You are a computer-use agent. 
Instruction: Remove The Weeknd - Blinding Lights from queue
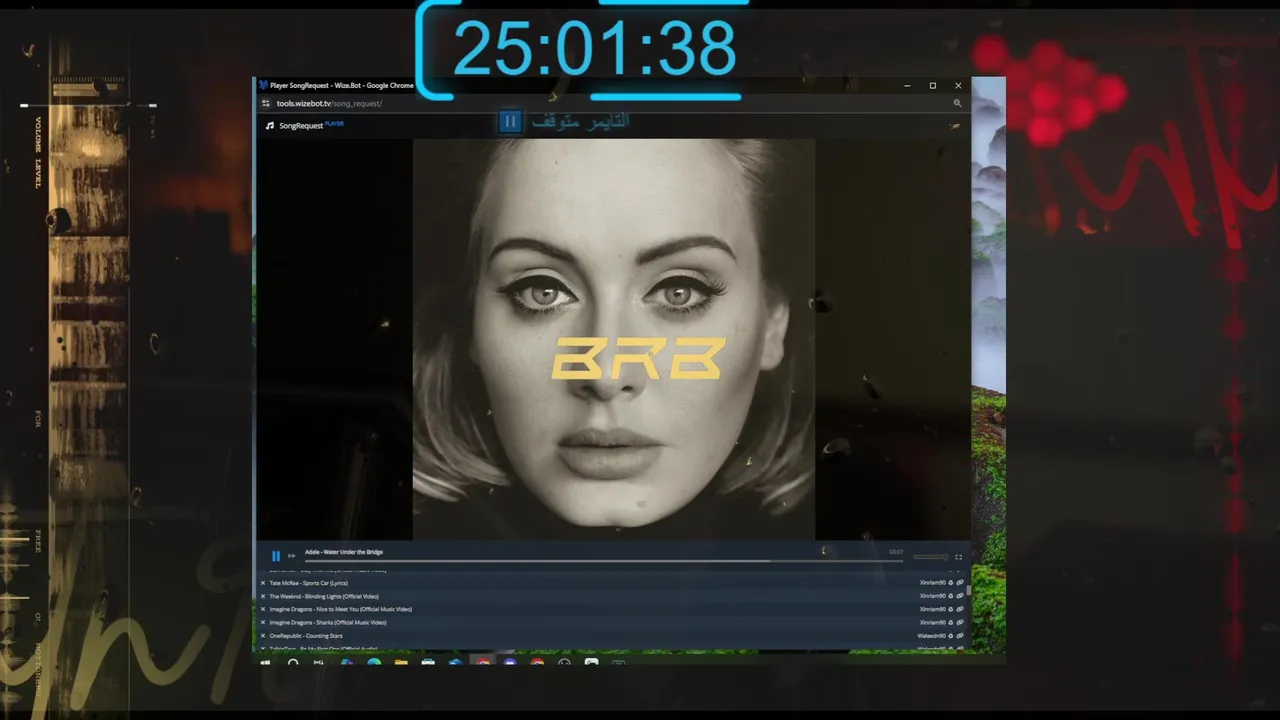[263, 596]
